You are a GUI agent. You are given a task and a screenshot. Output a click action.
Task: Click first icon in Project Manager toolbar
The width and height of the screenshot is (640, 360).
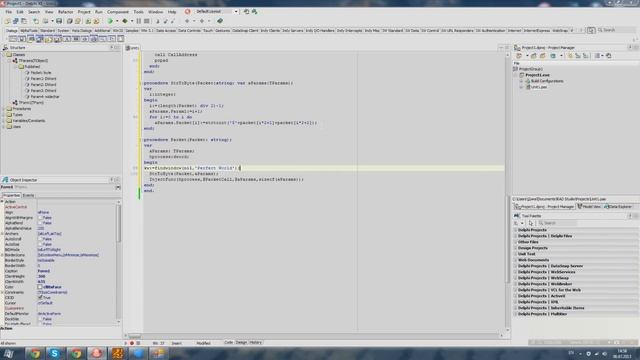[519, 56]
